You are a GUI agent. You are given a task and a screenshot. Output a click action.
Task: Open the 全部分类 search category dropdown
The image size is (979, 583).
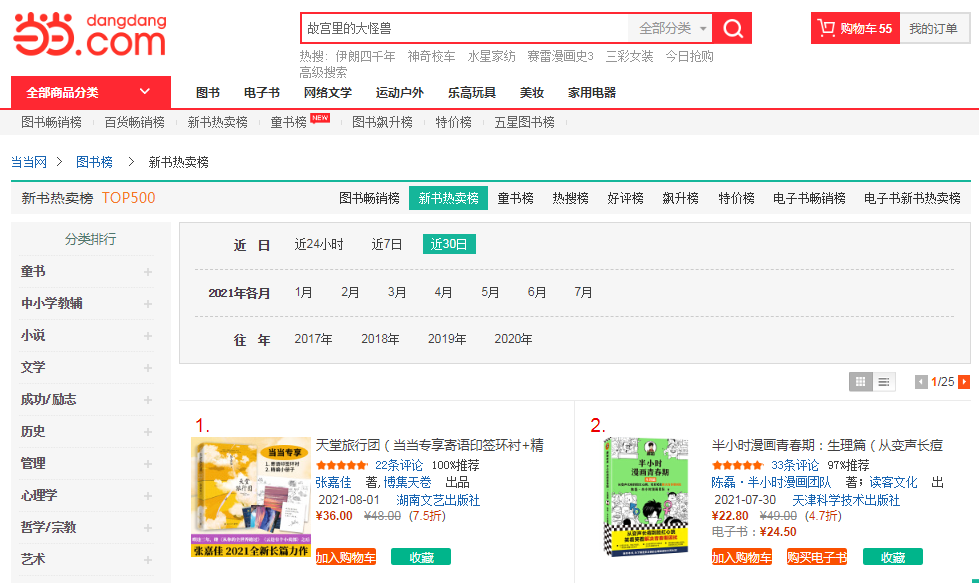(x=671, y=28)
